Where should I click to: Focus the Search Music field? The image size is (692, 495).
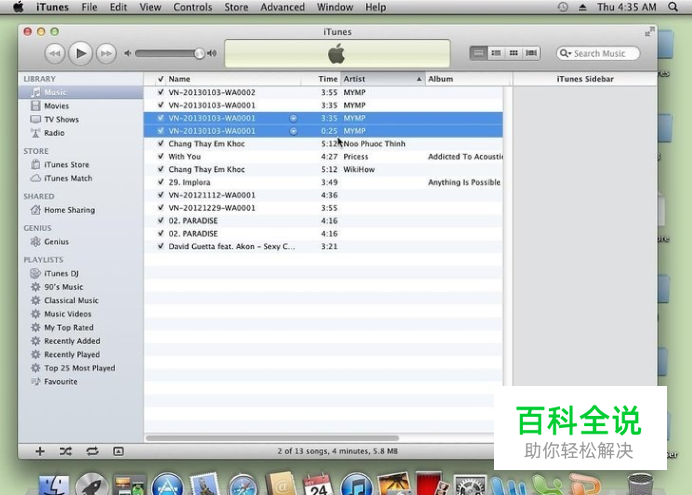(598, 53)
